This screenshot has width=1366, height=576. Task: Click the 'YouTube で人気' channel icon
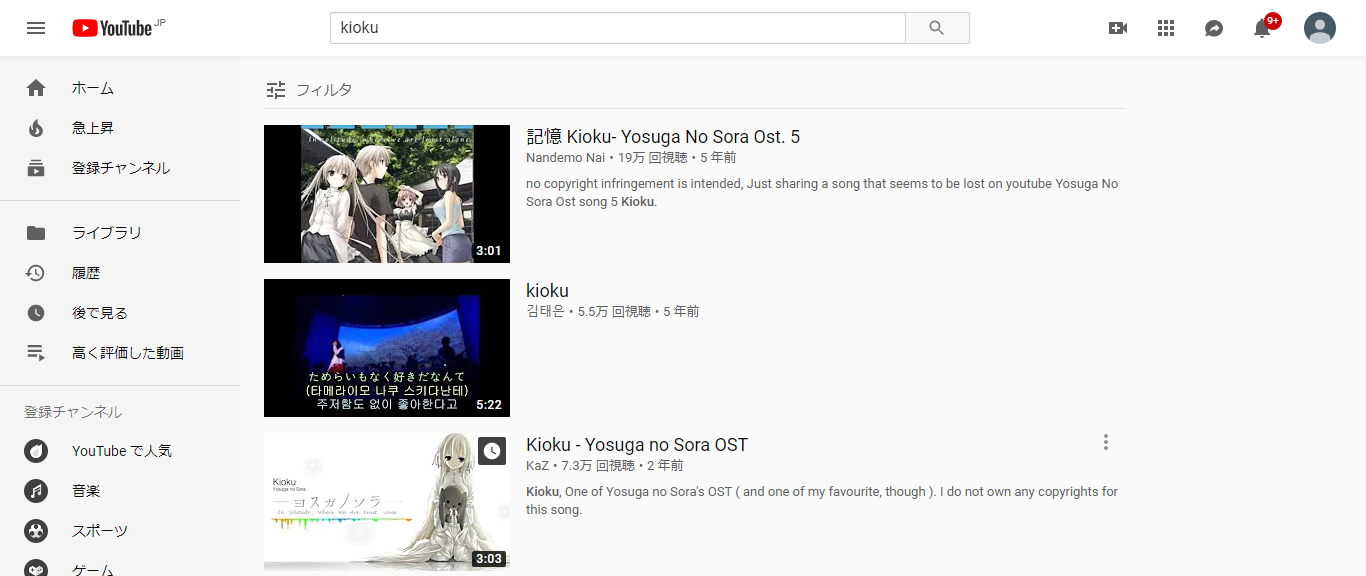[x=36, y=451]
